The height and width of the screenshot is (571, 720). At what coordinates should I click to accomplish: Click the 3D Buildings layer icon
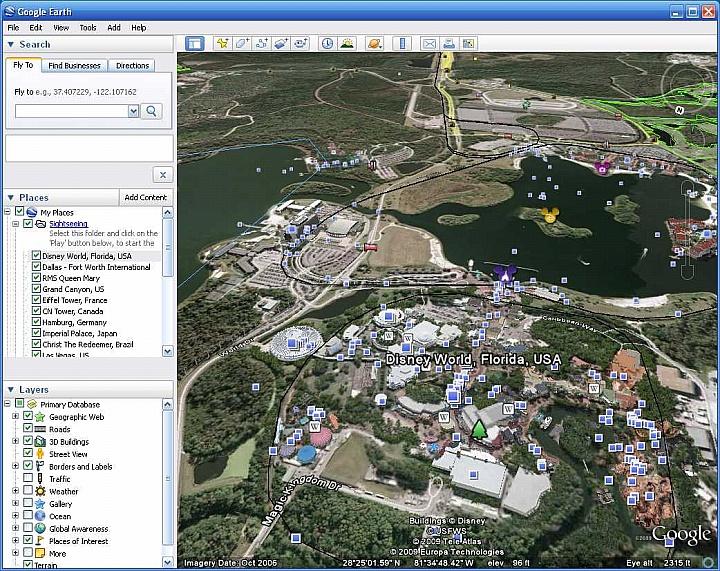pos(40,442)
